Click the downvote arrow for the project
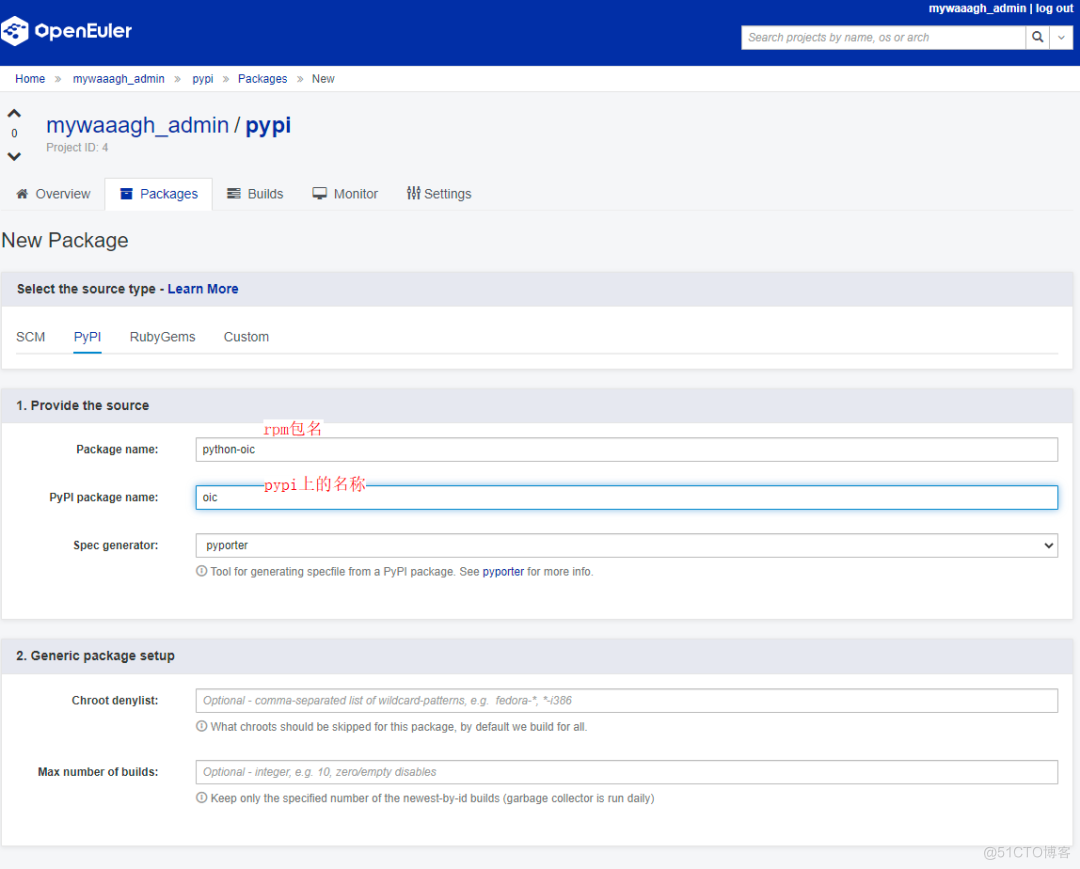1080x869 pixels. pyautogui.click(x=13, y=154)
